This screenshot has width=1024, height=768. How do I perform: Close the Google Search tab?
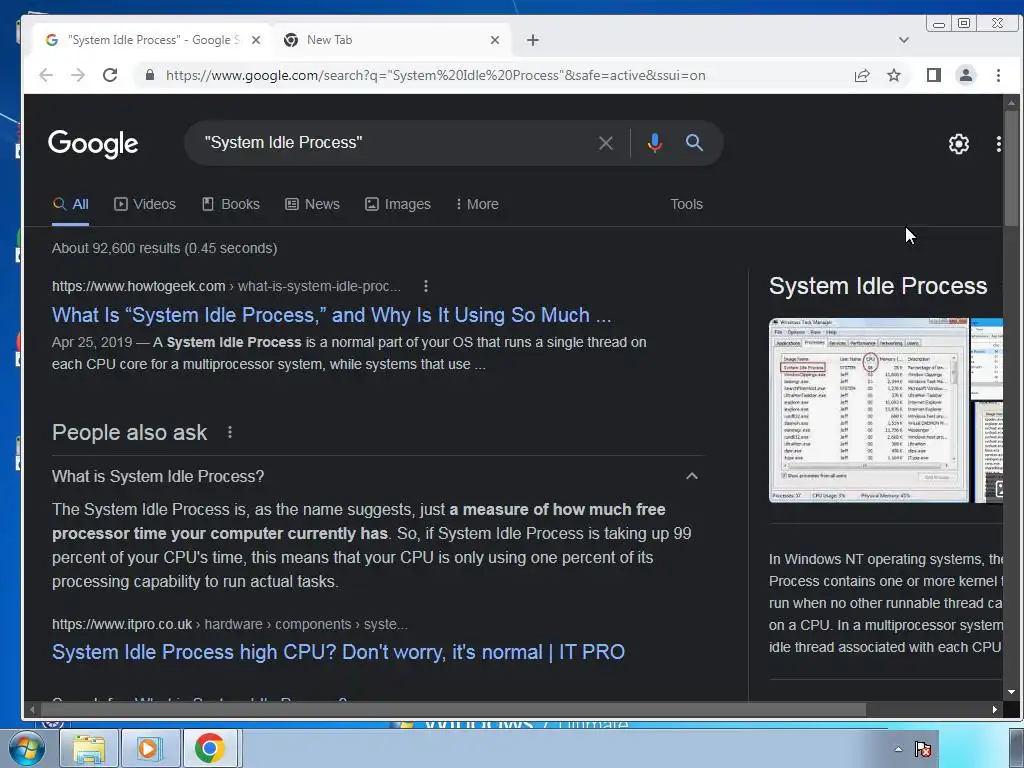click(256, 40)
